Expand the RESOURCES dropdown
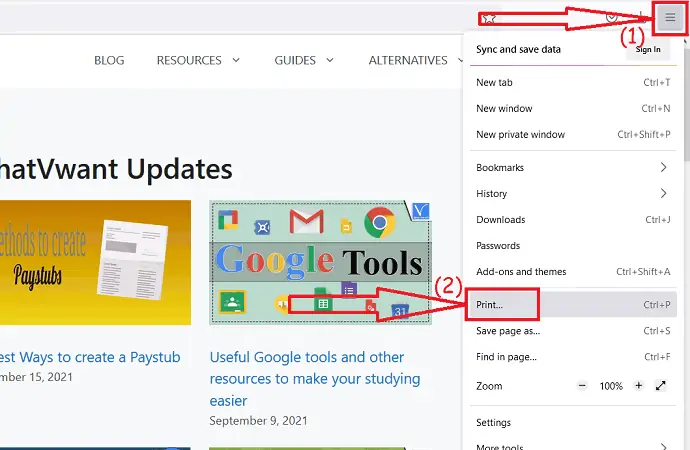Image resolution: width=690 pixels, height=450 pixels. pyautogui.click(x=198, y=60)
